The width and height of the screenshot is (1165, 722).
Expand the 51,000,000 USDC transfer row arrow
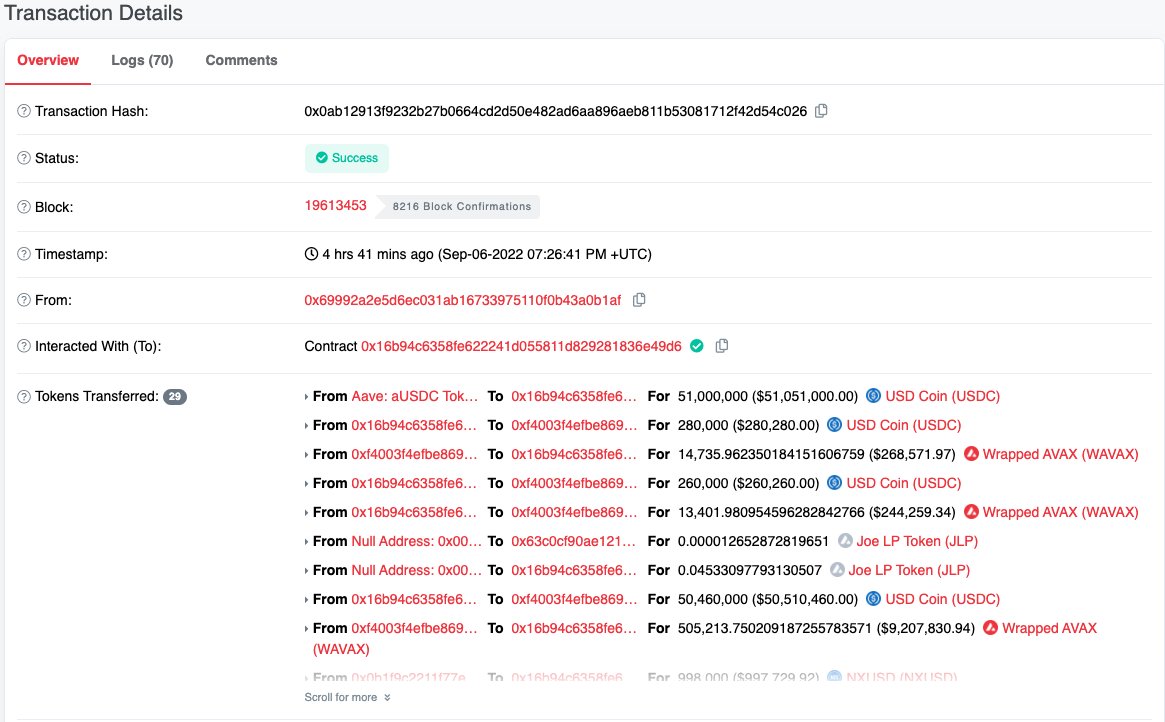(306, 397)
